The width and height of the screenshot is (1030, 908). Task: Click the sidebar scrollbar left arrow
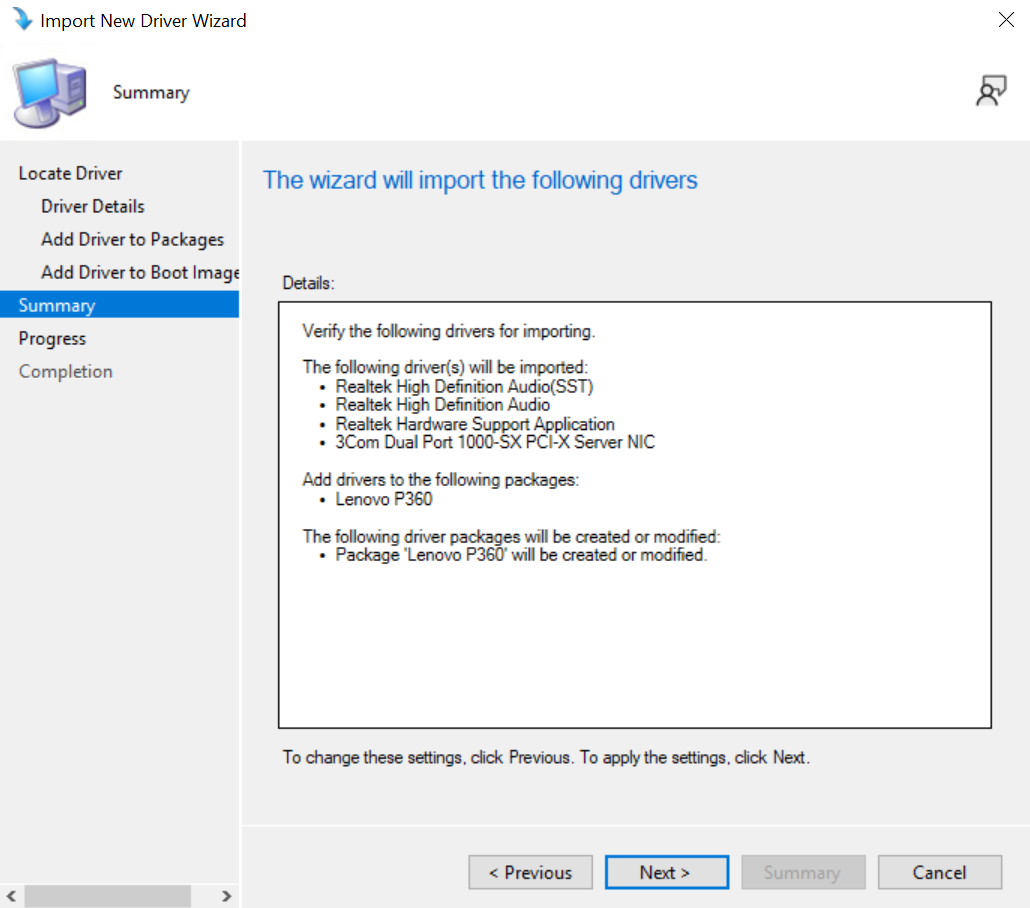point(11,896)
